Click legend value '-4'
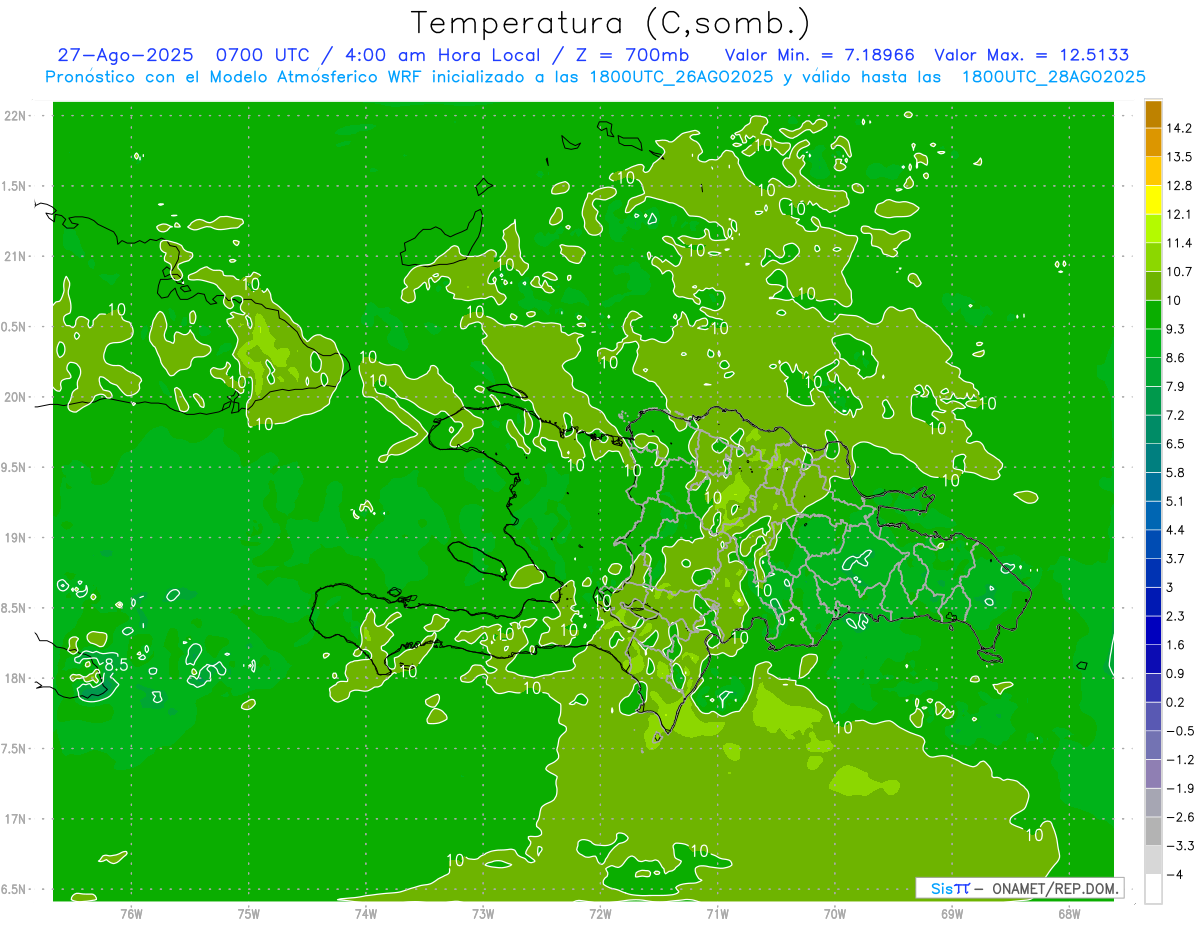Image resolution: width=1200 pixels, height=927 pixels. click(1174, 875)
